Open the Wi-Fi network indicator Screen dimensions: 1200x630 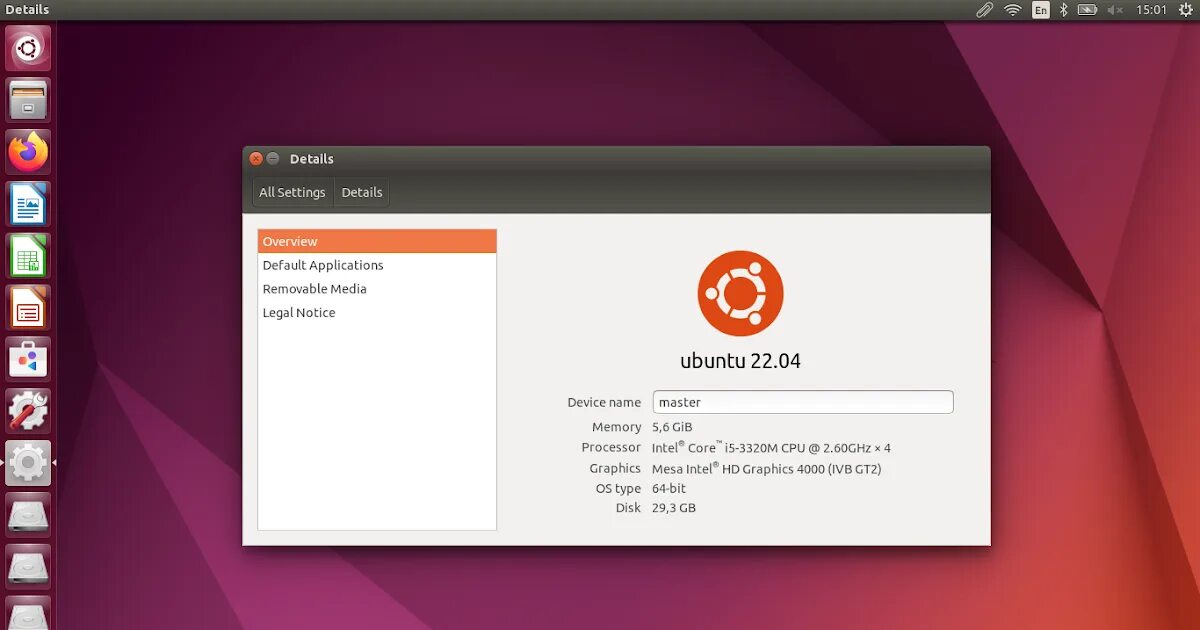(x=1013, y=10)
